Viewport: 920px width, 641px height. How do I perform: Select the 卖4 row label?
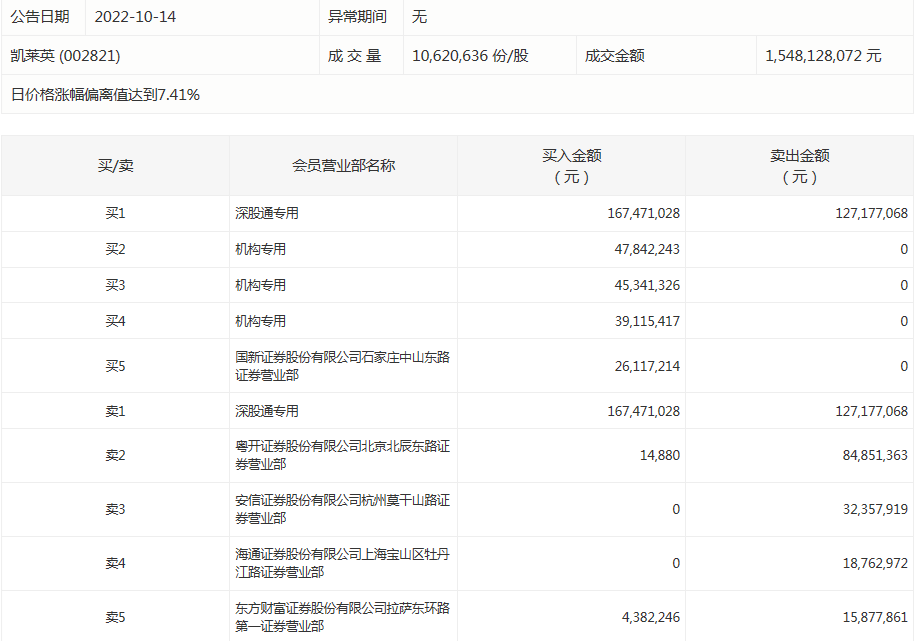(116, 564)
